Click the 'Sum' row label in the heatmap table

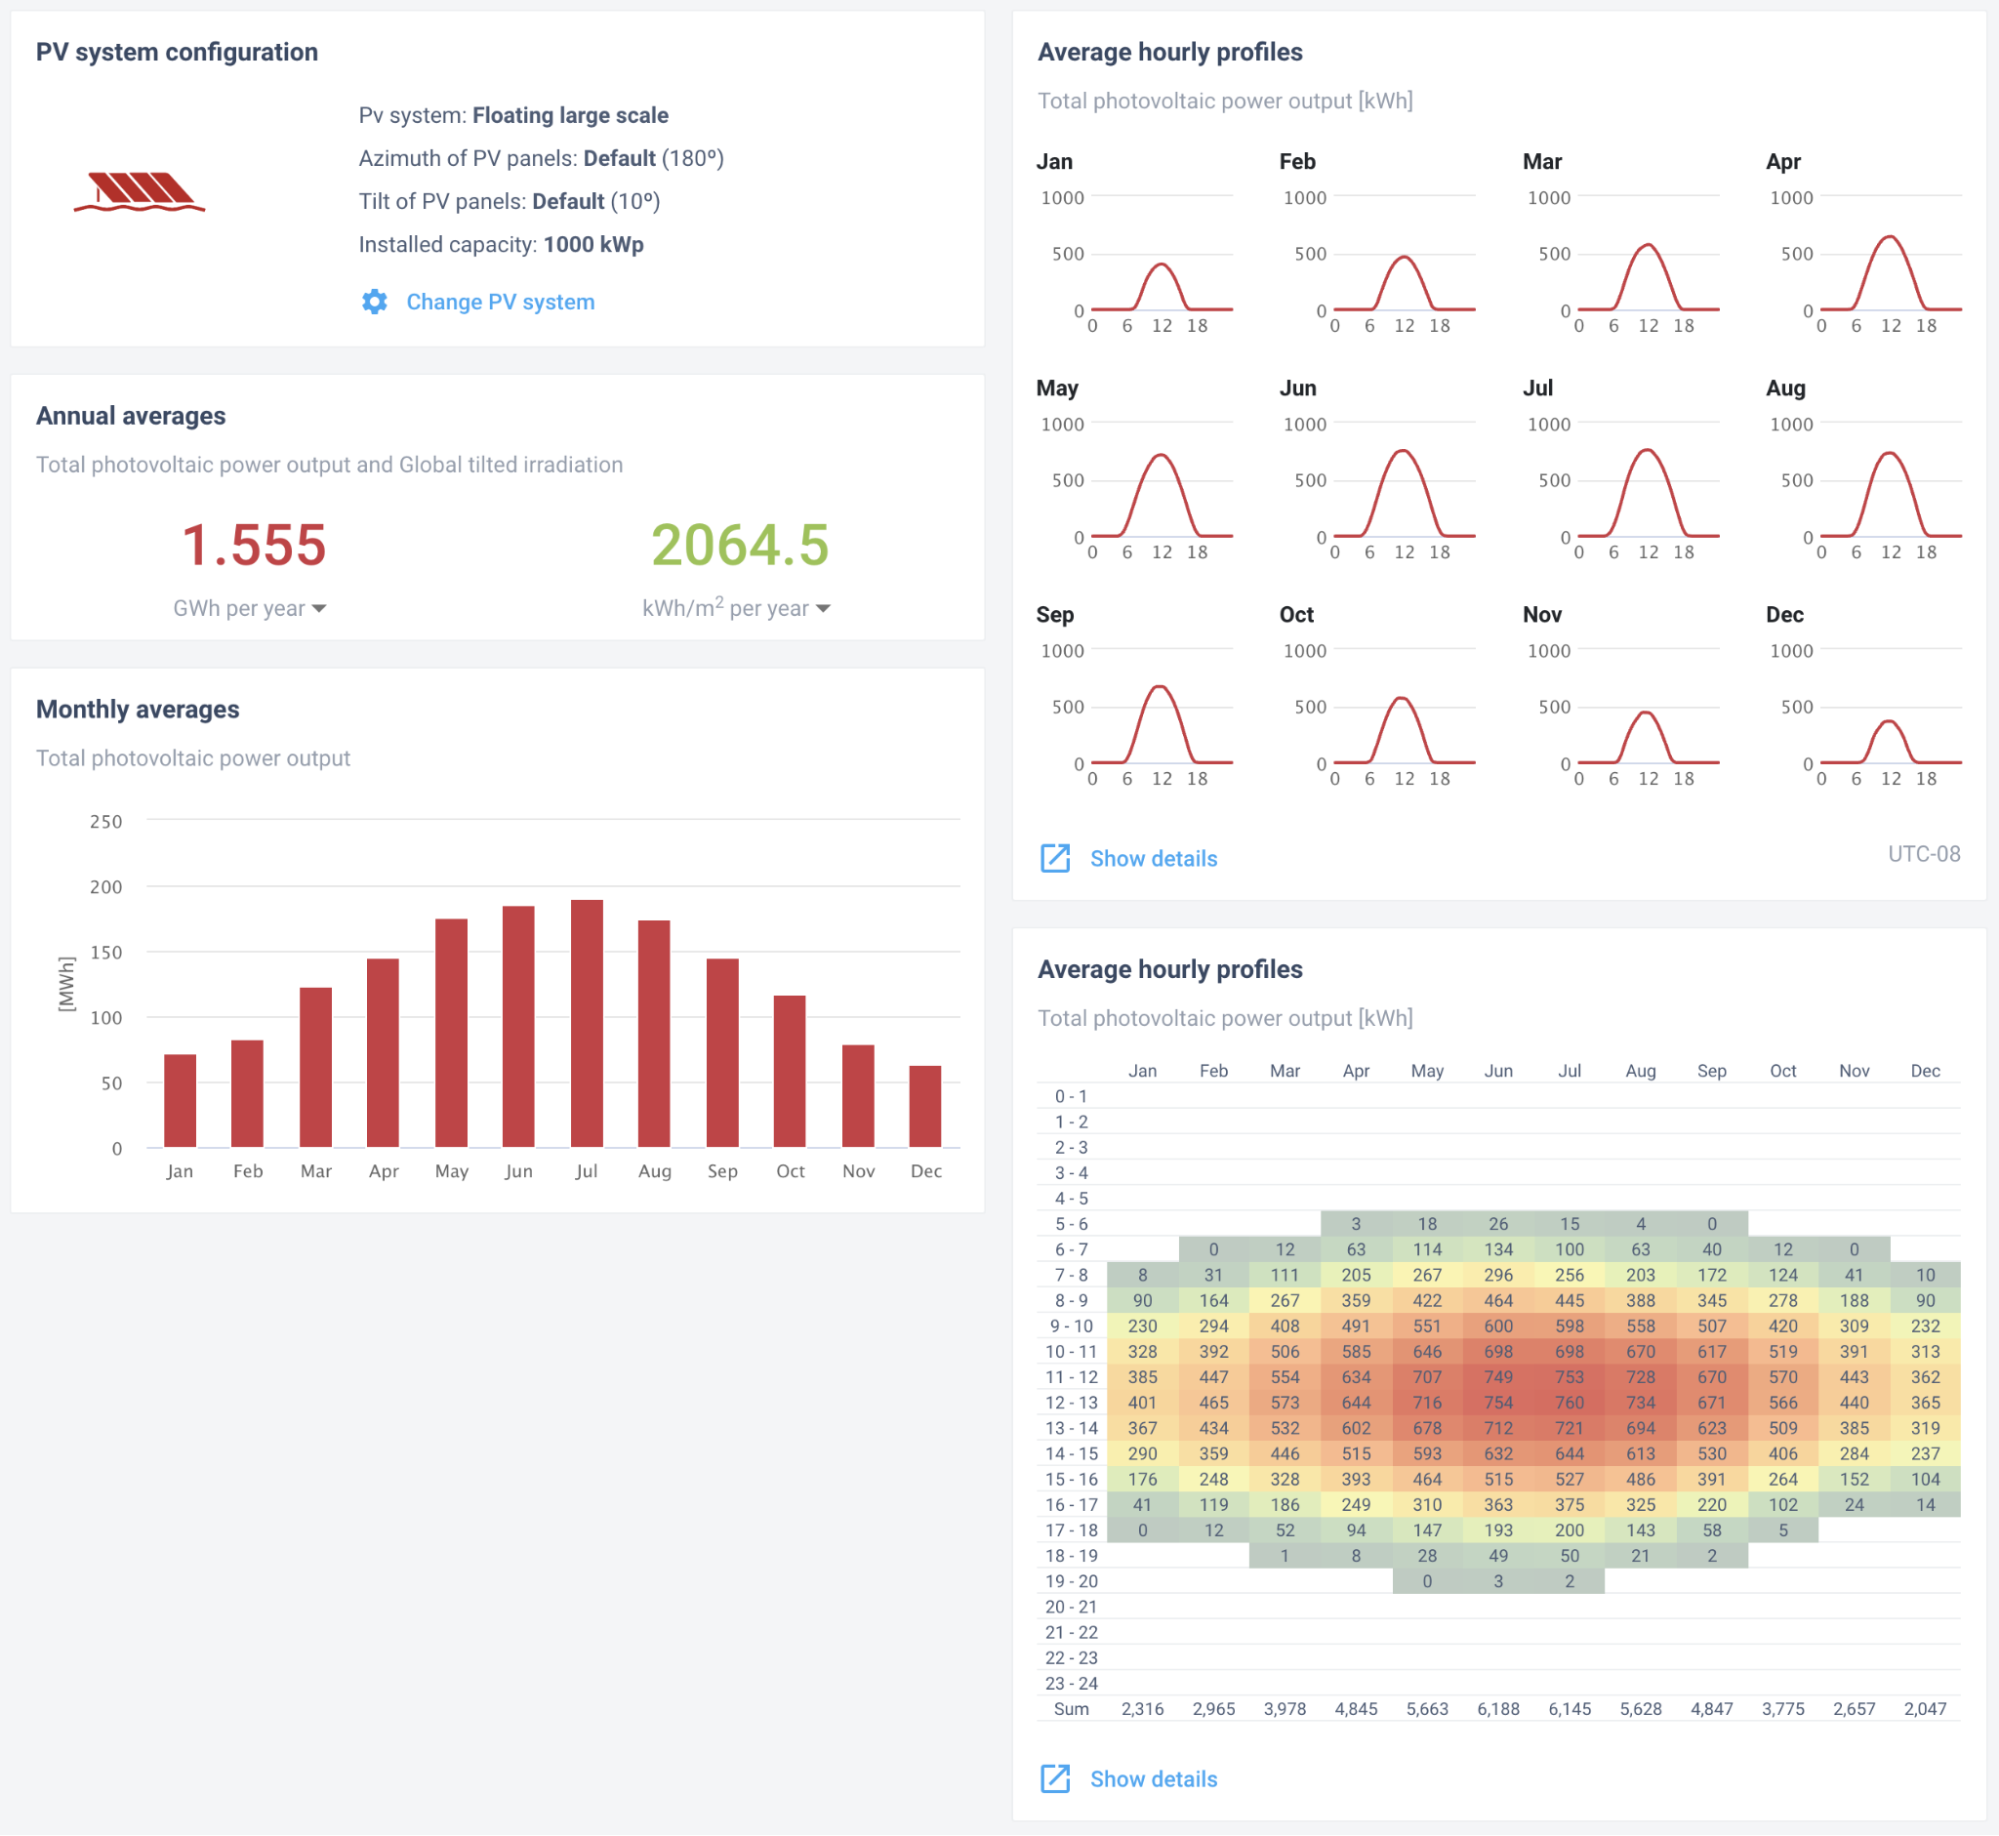tap(1071, 1709)
